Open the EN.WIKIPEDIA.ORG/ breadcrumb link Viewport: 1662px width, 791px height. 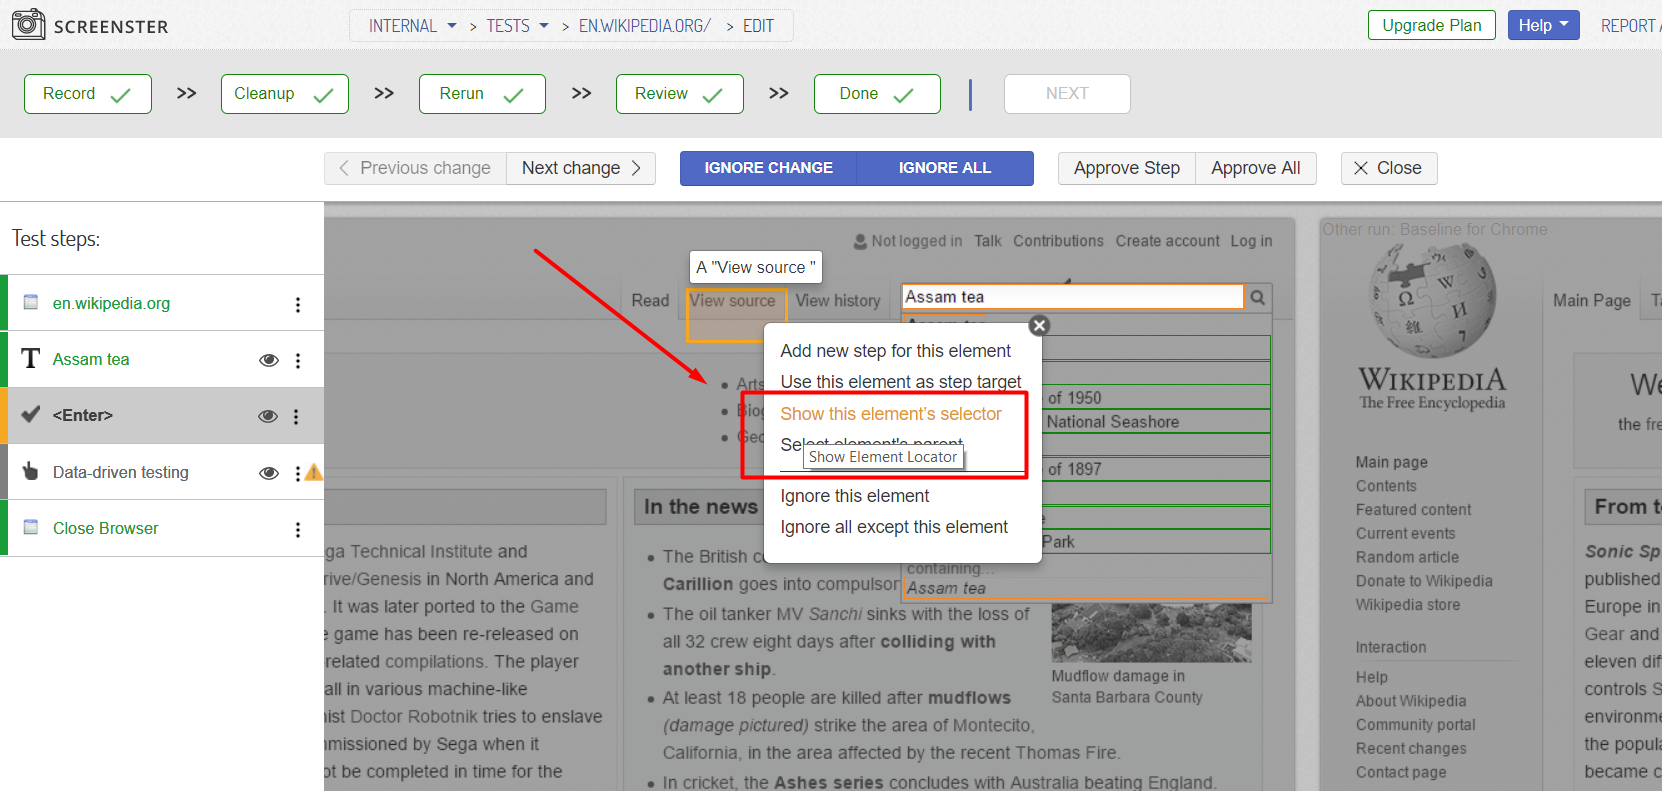644,26
